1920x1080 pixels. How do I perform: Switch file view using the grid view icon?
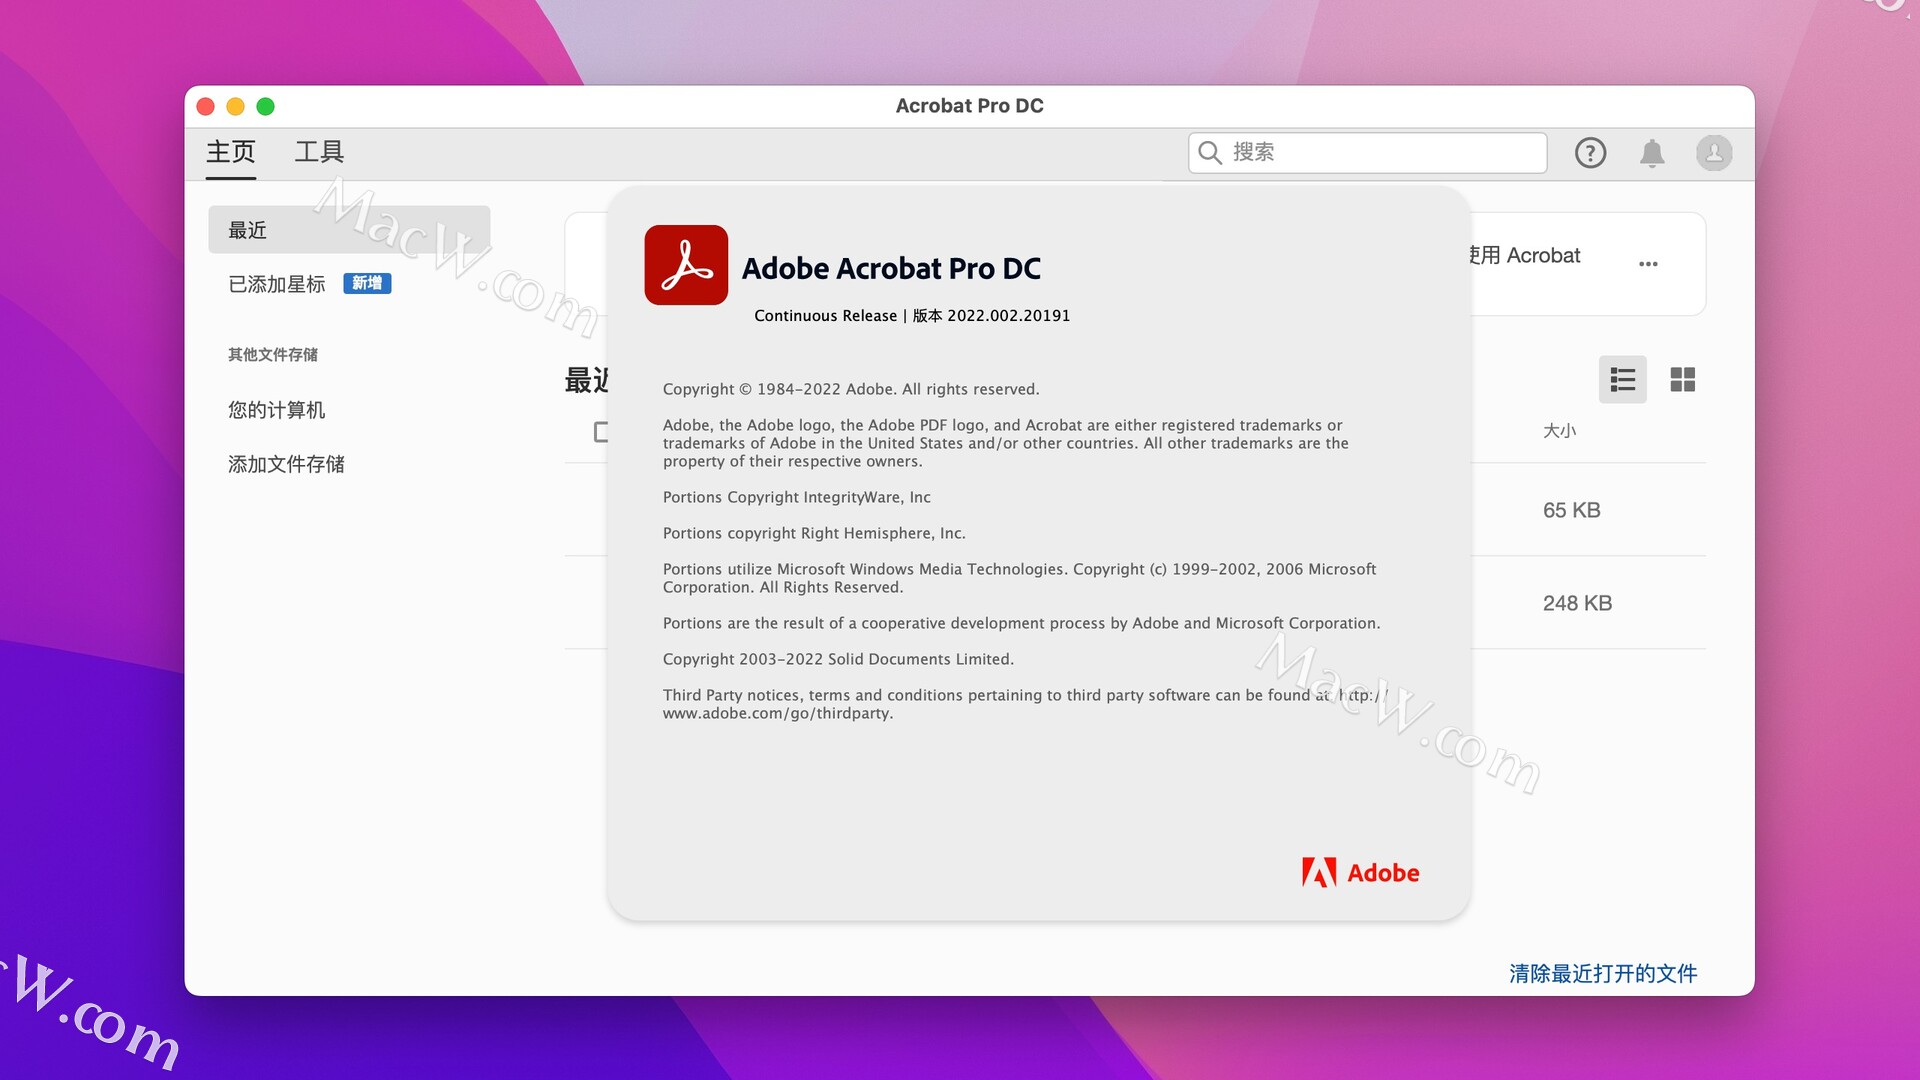click(x=1682, y=380)
